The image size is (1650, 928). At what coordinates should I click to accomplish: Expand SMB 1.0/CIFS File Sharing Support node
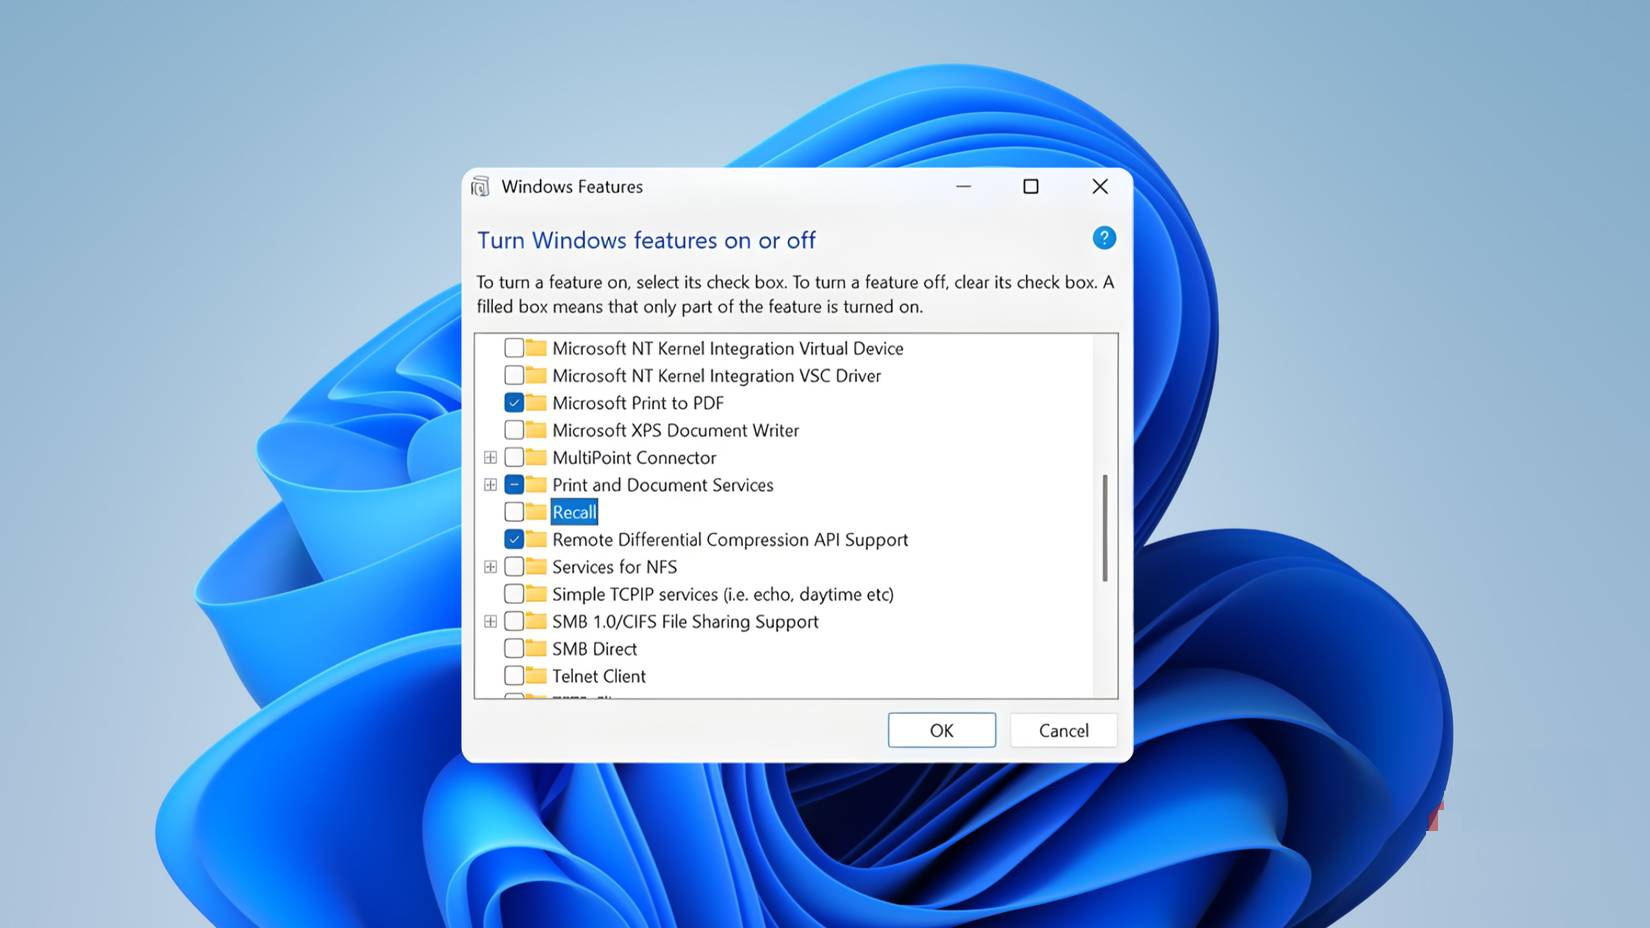coord(490,621)
